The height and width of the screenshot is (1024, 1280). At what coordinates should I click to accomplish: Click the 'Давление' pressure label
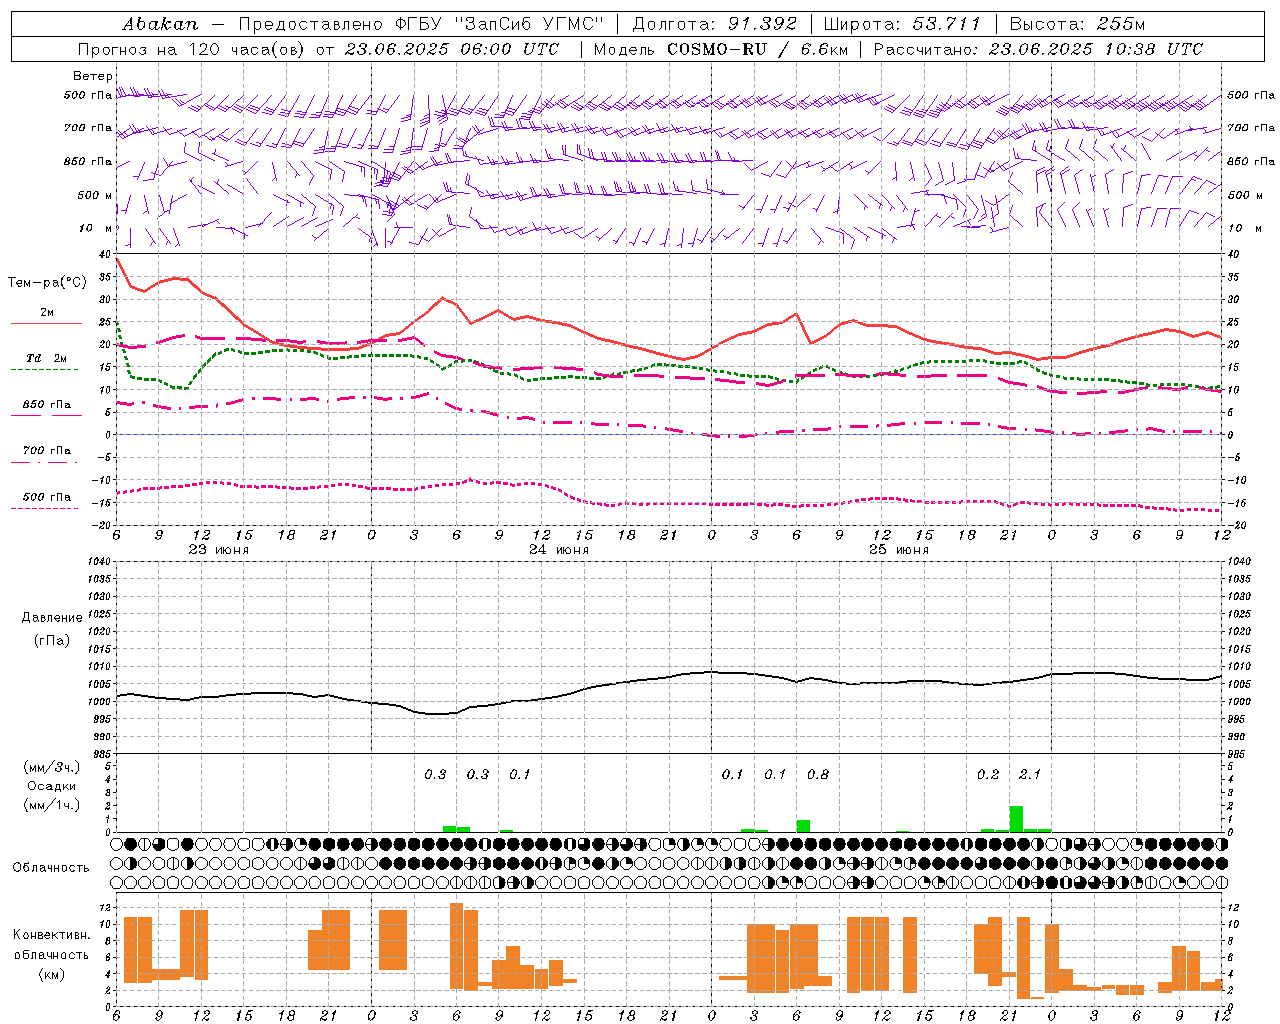[52, 618]
